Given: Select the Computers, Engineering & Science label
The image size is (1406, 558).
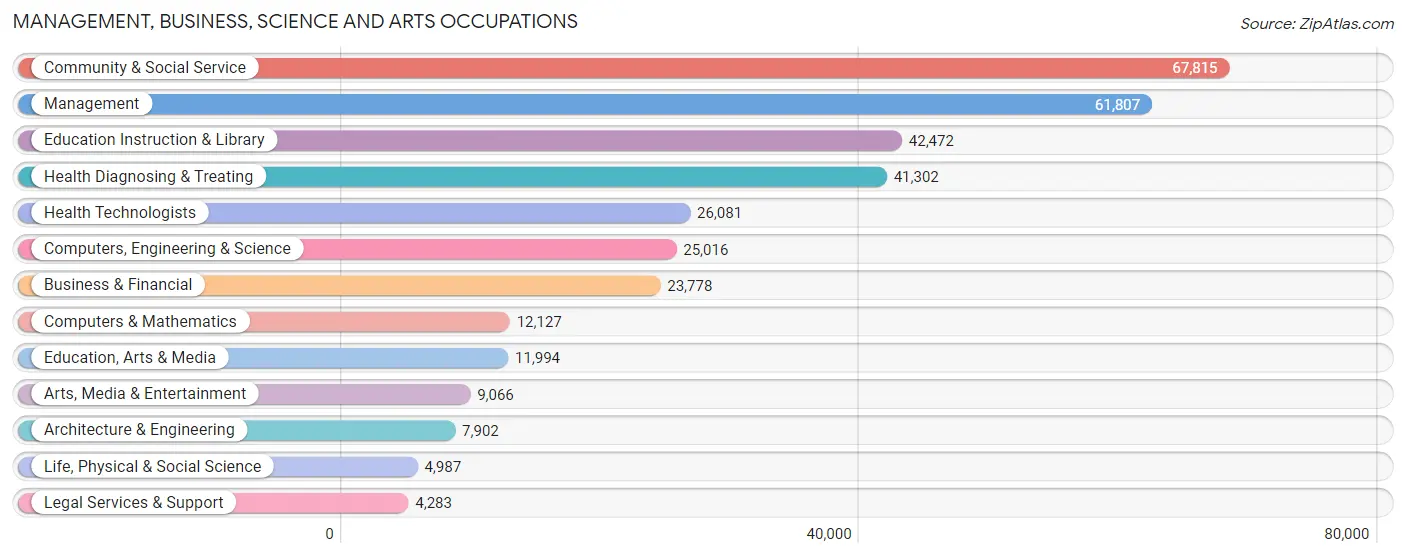Looking at the screenshot, I should (167, 248).
